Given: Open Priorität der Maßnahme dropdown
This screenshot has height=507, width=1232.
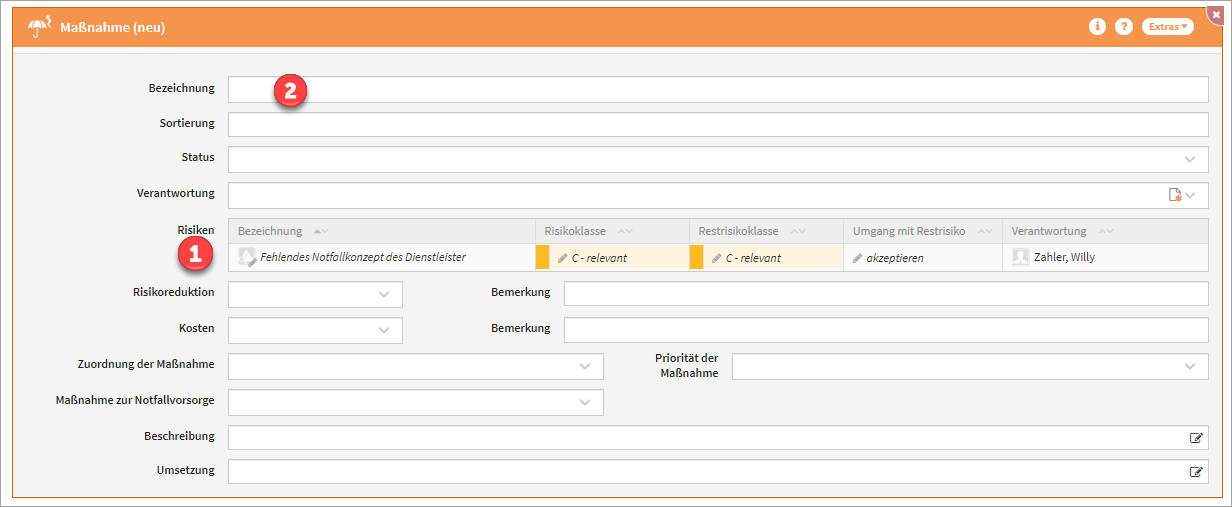Looking at the screenshot, I should (1189, 367).
